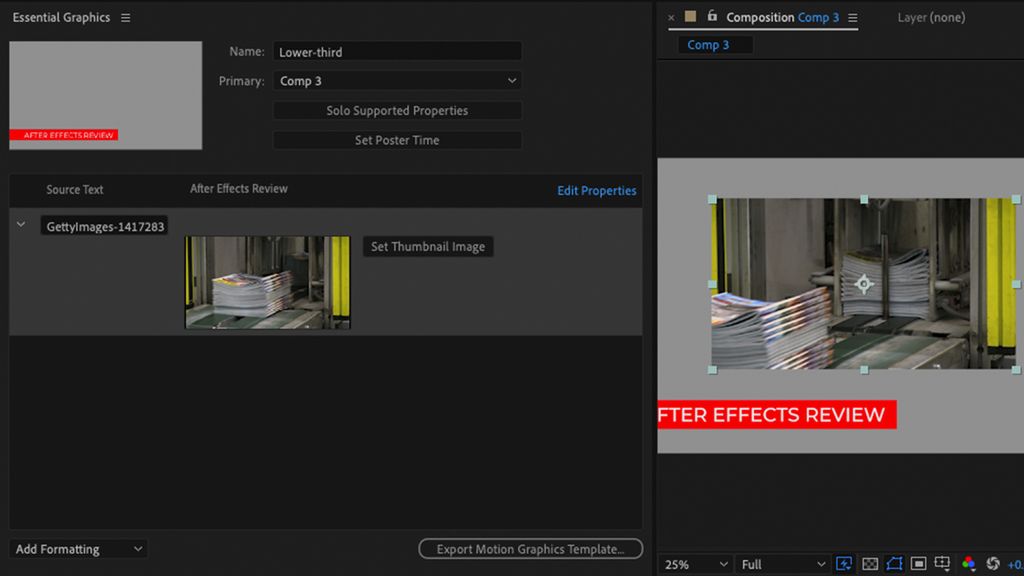Open the Primary composition dropdown
This screenshot has width=1024, height=576.
click(397, 80)
